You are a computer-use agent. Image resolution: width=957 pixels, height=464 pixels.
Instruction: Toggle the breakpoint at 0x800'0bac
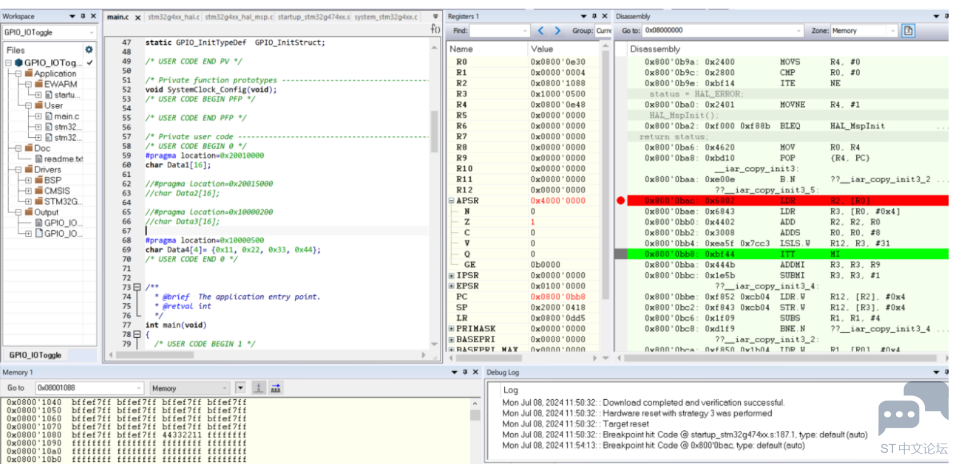coord(621,200)
